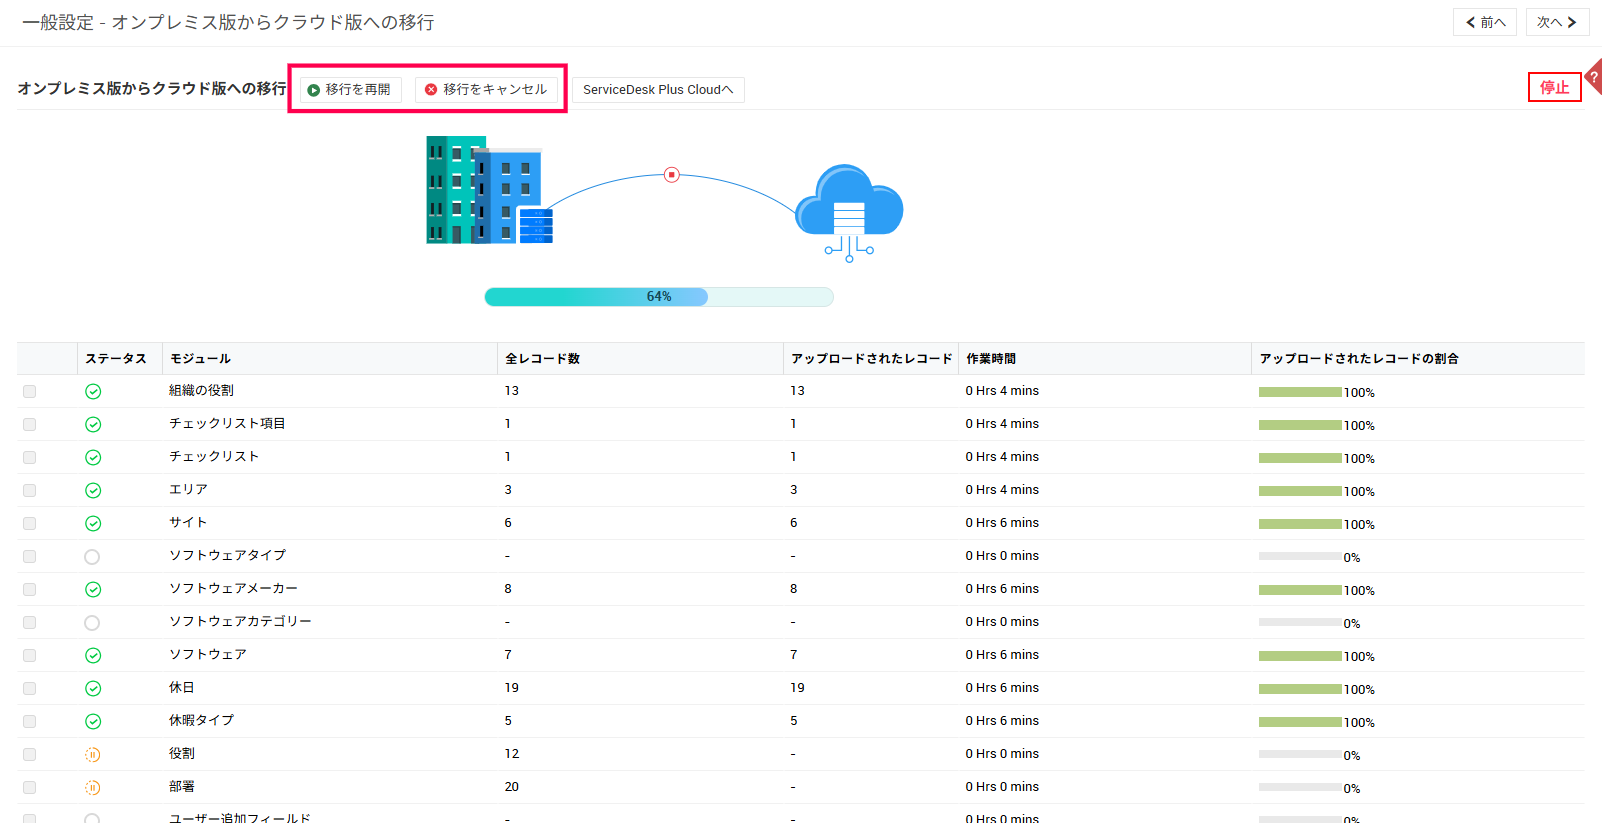Click the total record count 20 for 部署
Viewport: 1602px width, 823px height.
pyautogui.click(x=512, y=787)
